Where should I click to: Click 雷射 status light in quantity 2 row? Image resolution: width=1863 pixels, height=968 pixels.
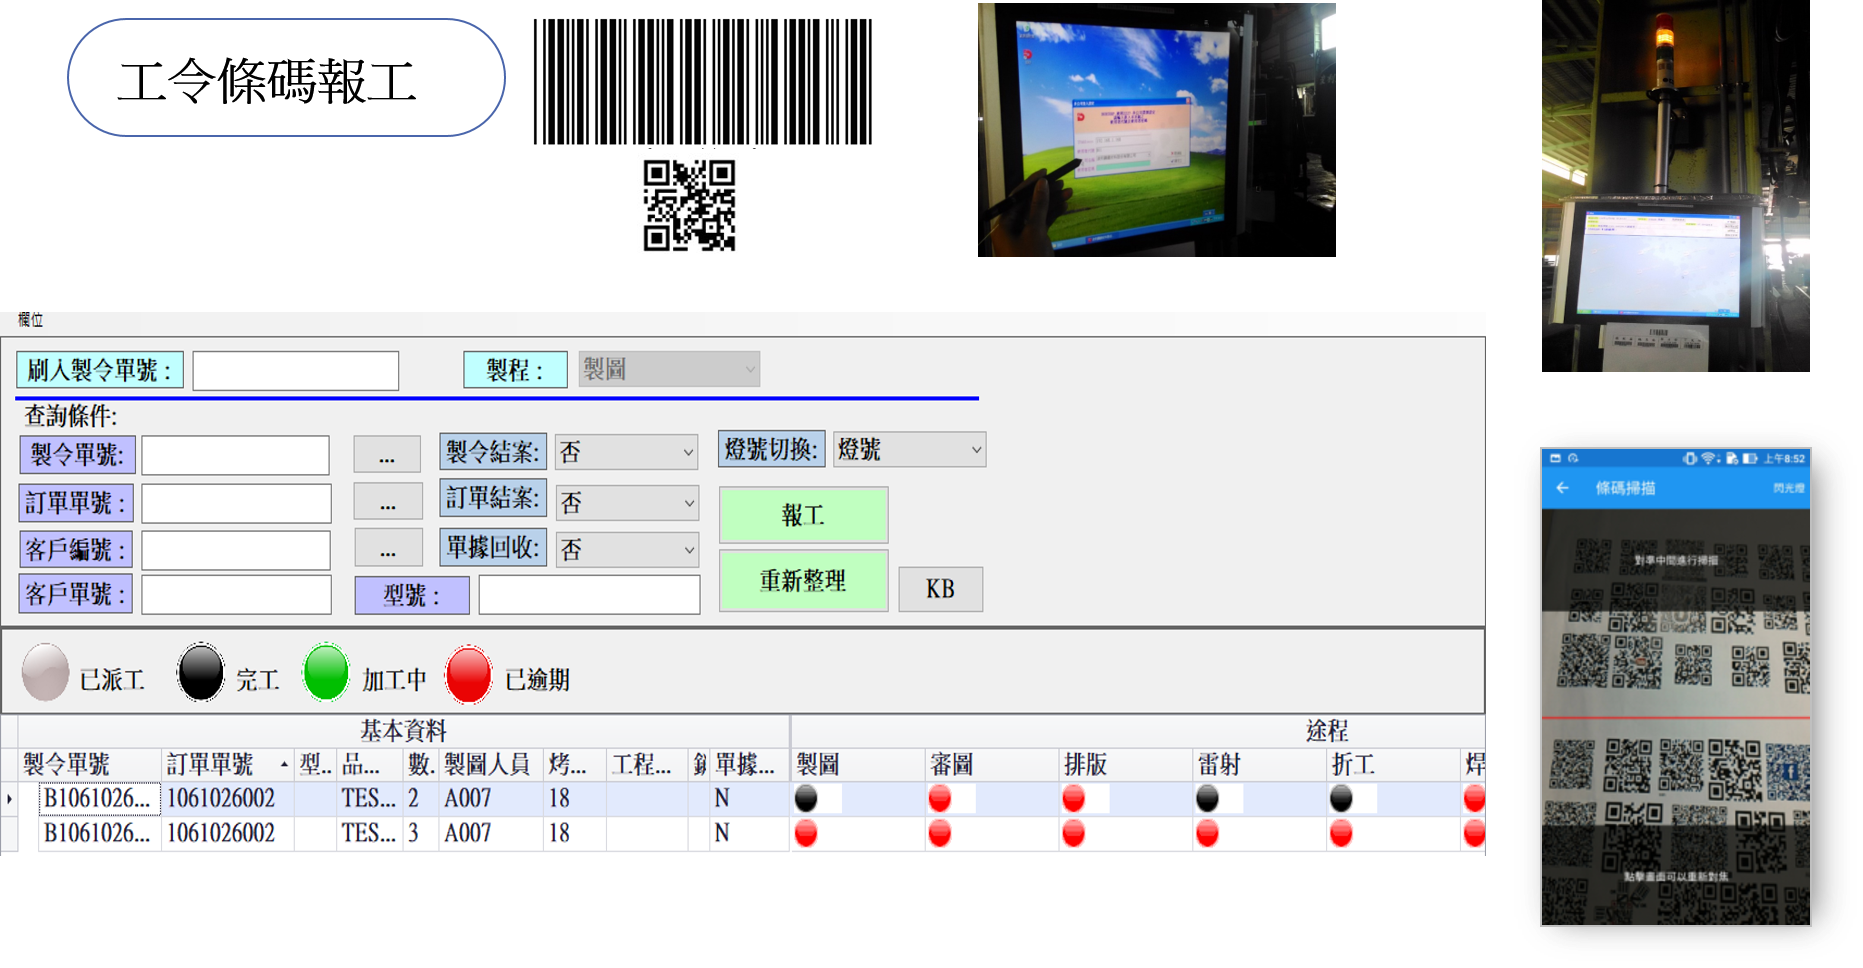point(1207,798)
